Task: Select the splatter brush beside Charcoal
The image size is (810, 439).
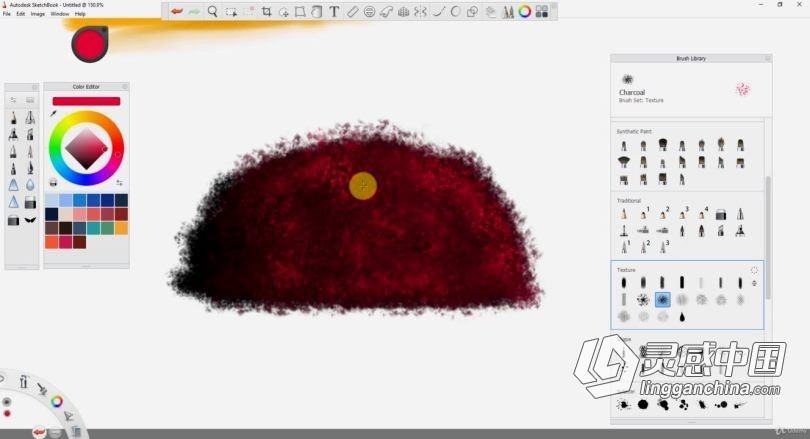Action: (643, 300)
